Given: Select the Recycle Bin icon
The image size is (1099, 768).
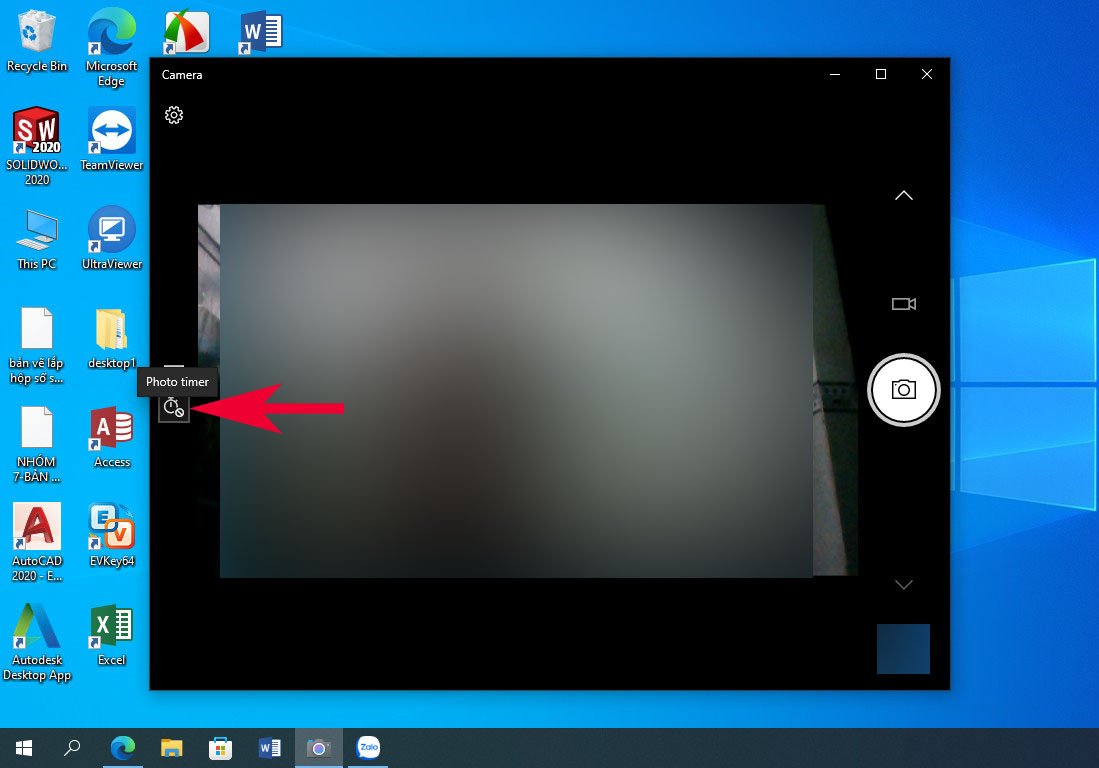Looking at the screenshot, I should (37, 40).
